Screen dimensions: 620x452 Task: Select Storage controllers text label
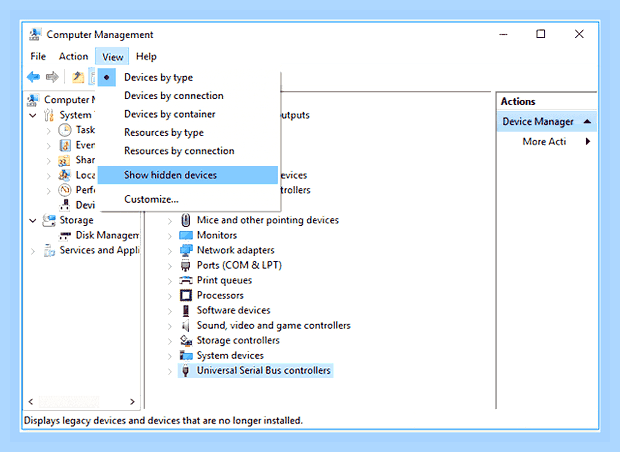coord(238,340)
